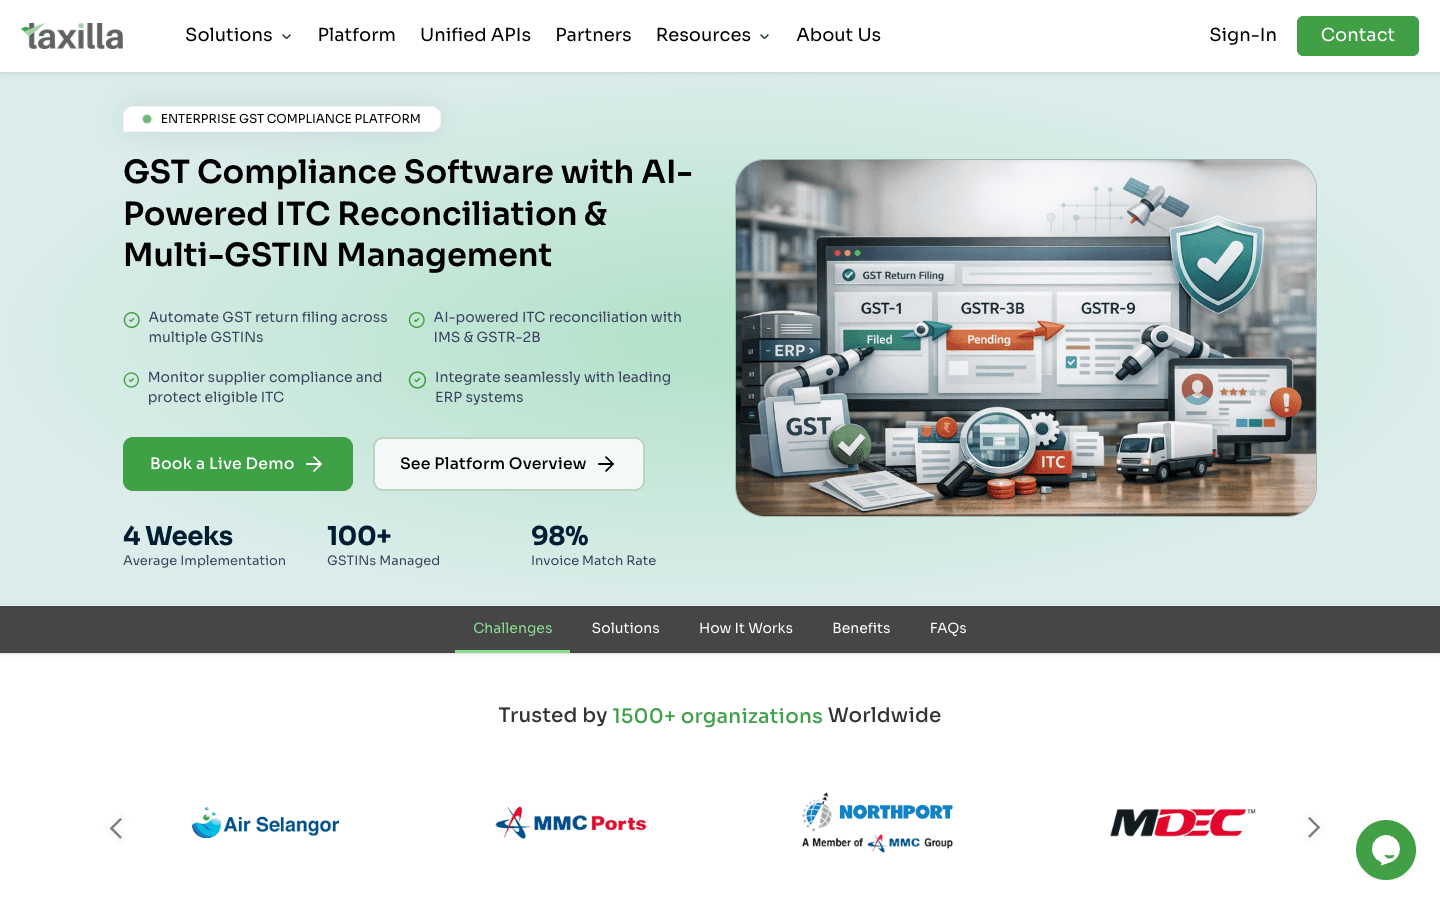Click 'Average Implementation' label
This screenshot has height=900, width=1440.
click(204, 561)
